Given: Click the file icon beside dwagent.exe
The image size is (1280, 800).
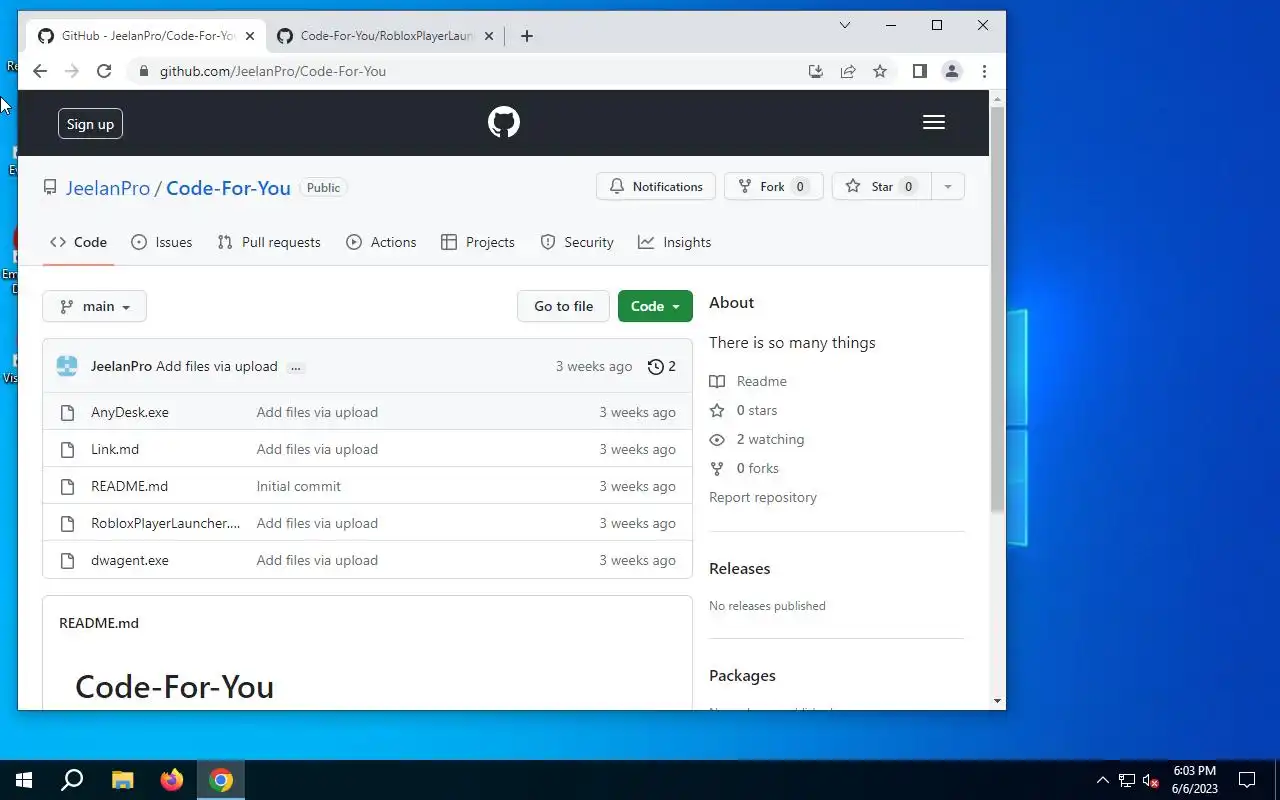Looking at the screenshot, I should [x=67, y=560].
